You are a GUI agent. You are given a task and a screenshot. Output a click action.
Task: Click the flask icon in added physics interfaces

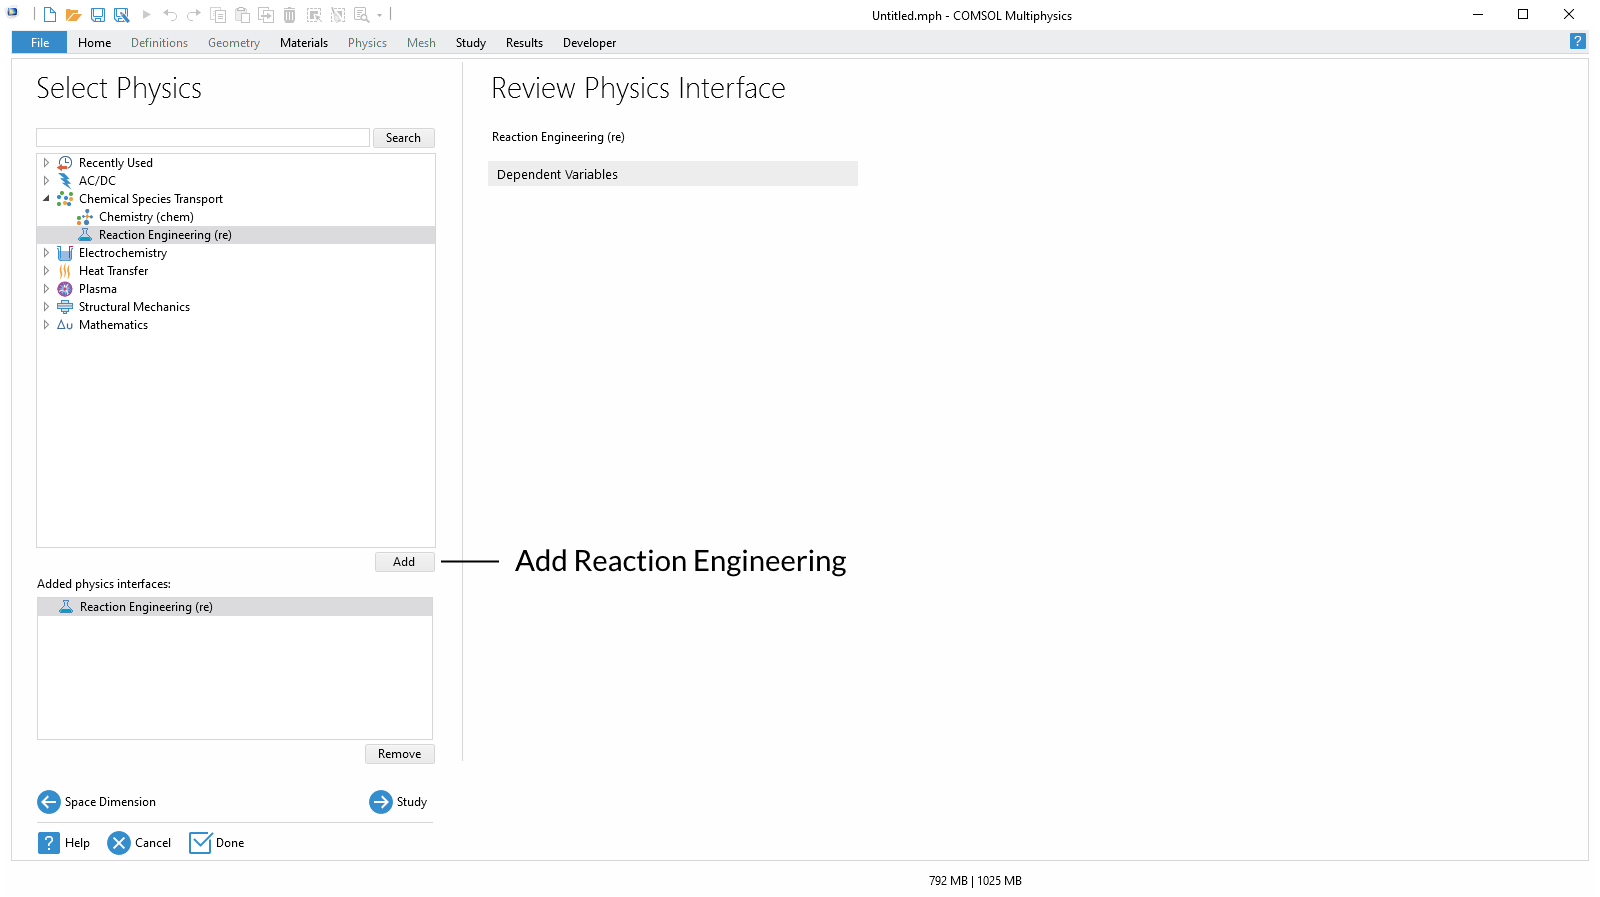coord(66,607)
